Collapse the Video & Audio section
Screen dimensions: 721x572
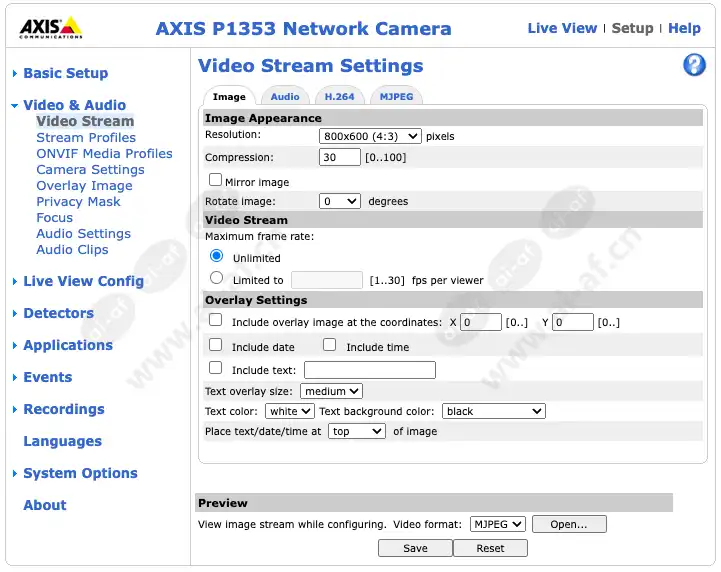[15, 105]
